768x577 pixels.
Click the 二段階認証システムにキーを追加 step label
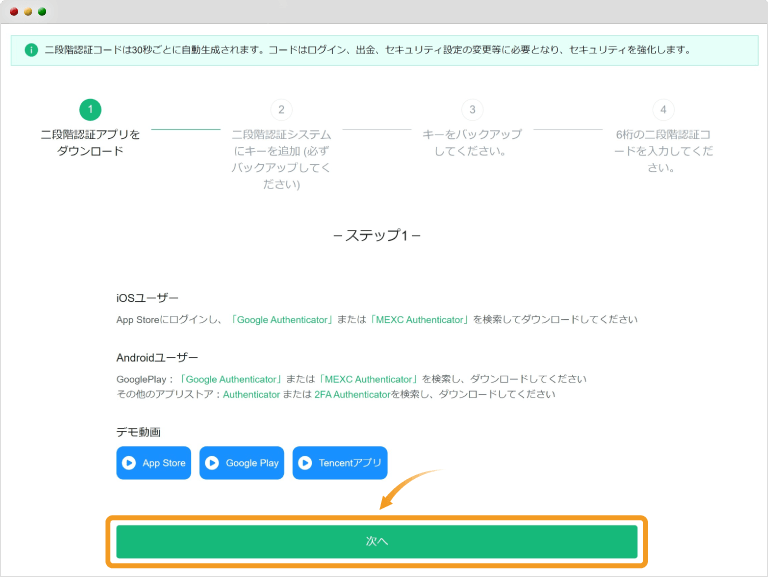(281, 159)
